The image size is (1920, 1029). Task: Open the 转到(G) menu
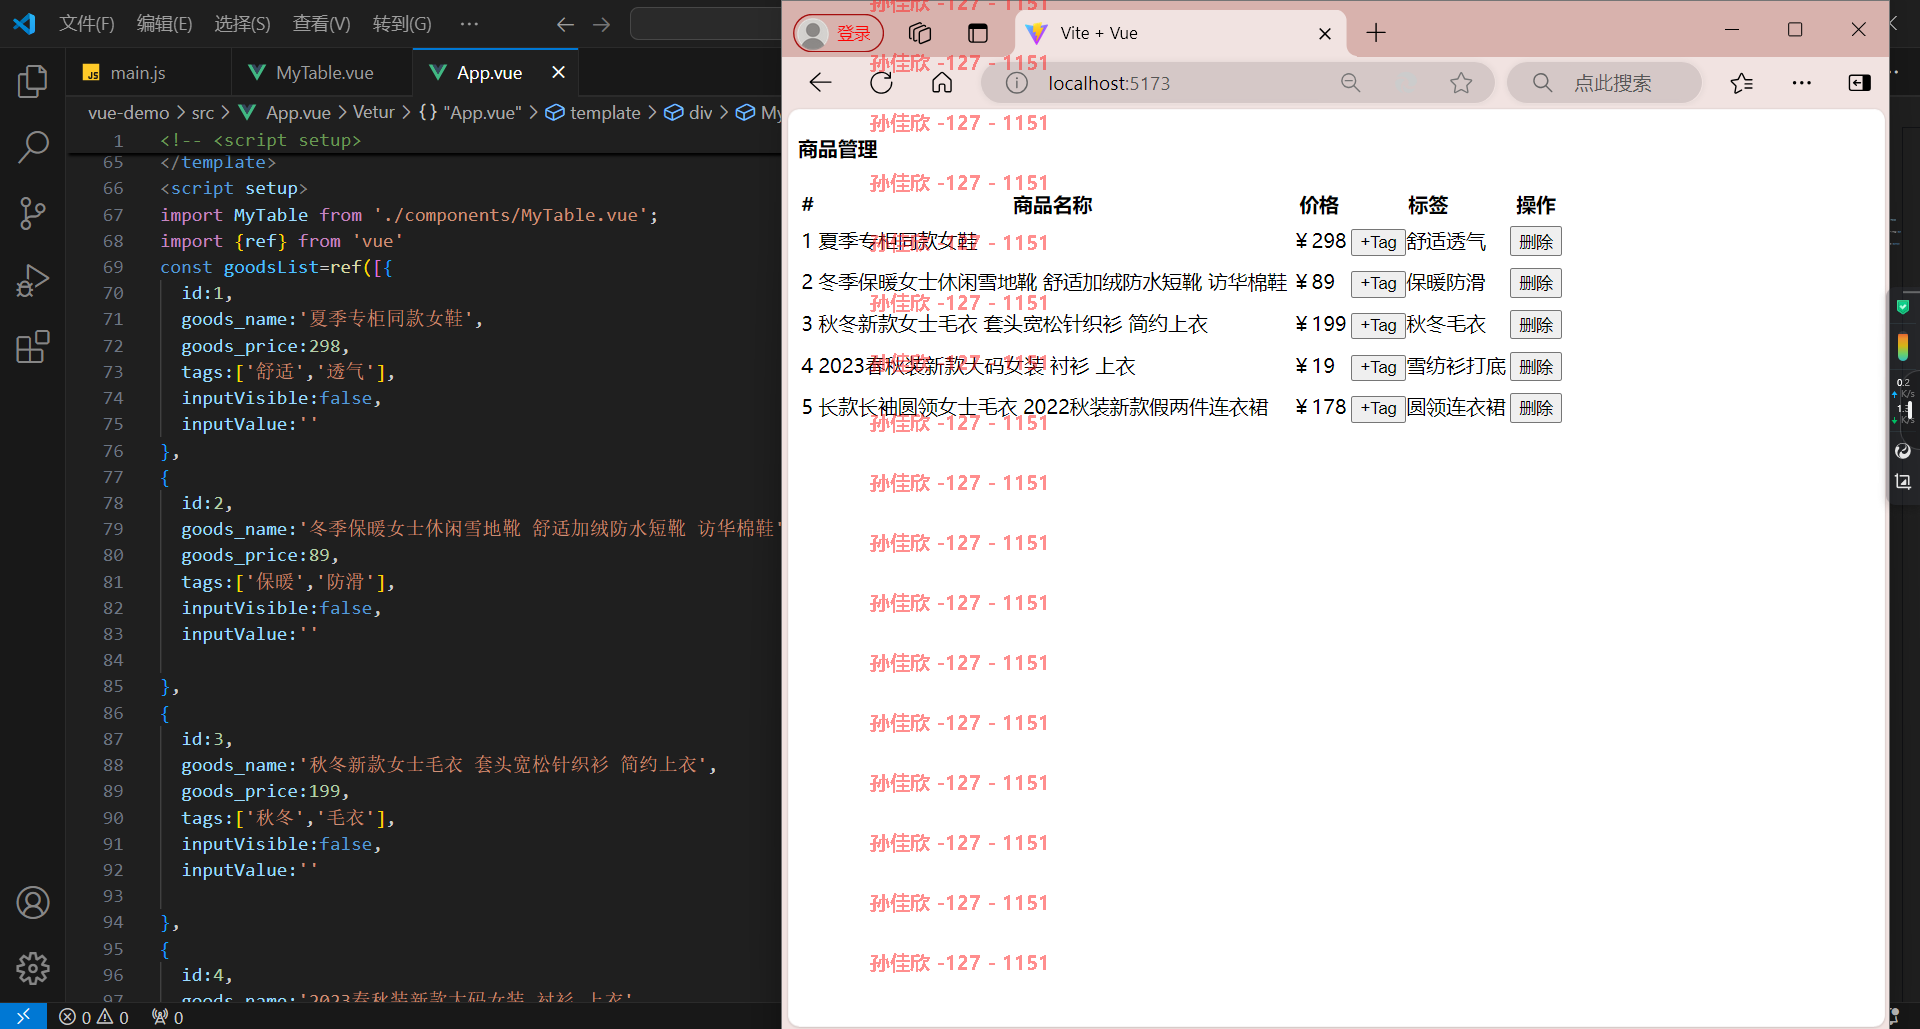coord(402,23)
